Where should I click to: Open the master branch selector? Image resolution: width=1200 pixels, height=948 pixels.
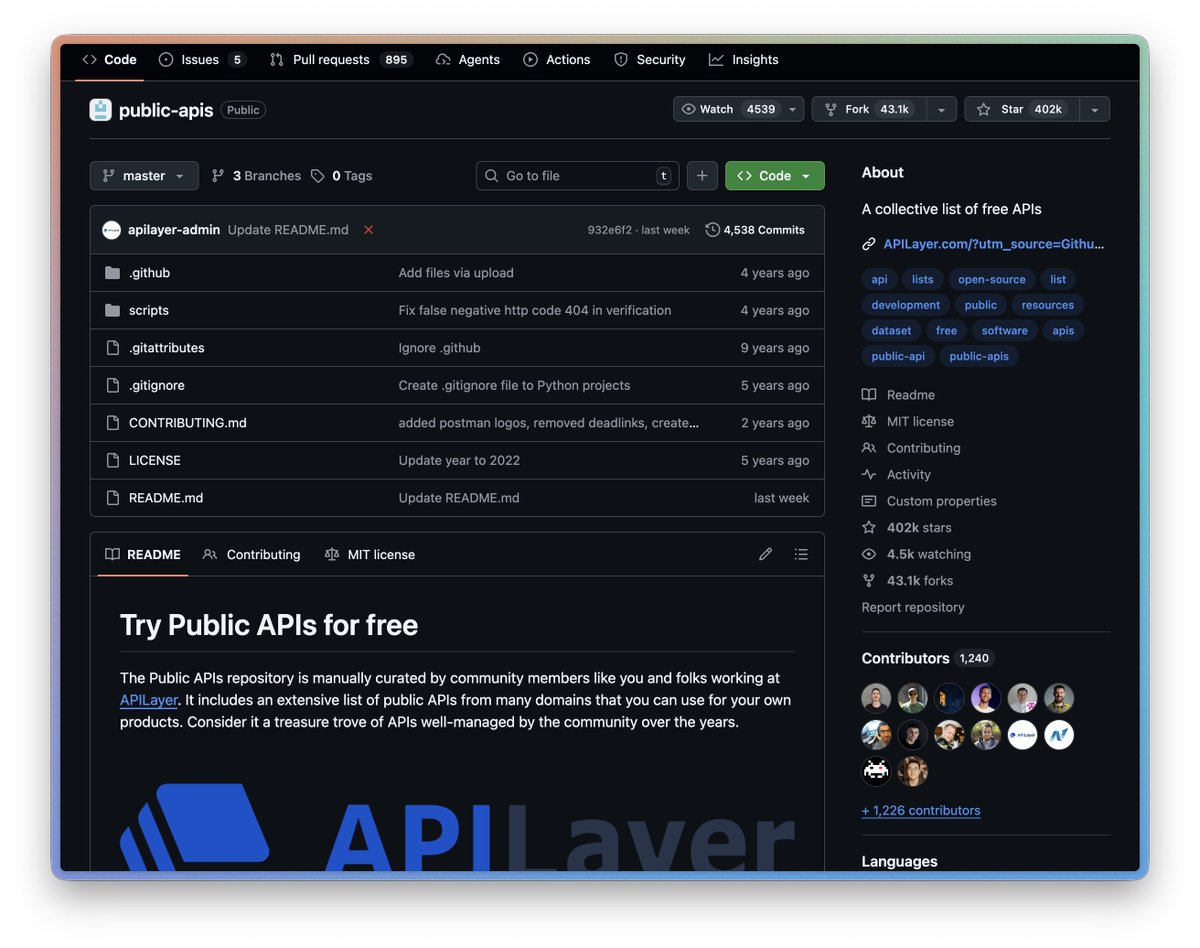click(144, 176)
